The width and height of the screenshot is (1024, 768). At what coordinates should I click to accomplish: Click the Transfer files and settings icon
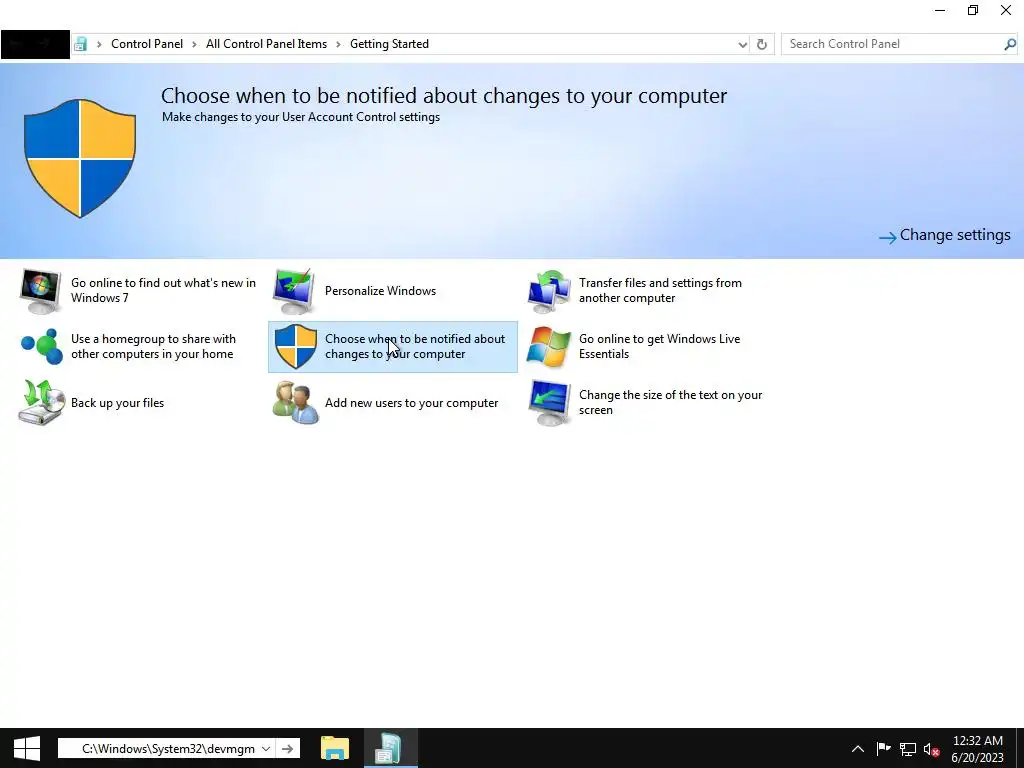(549, 291)
